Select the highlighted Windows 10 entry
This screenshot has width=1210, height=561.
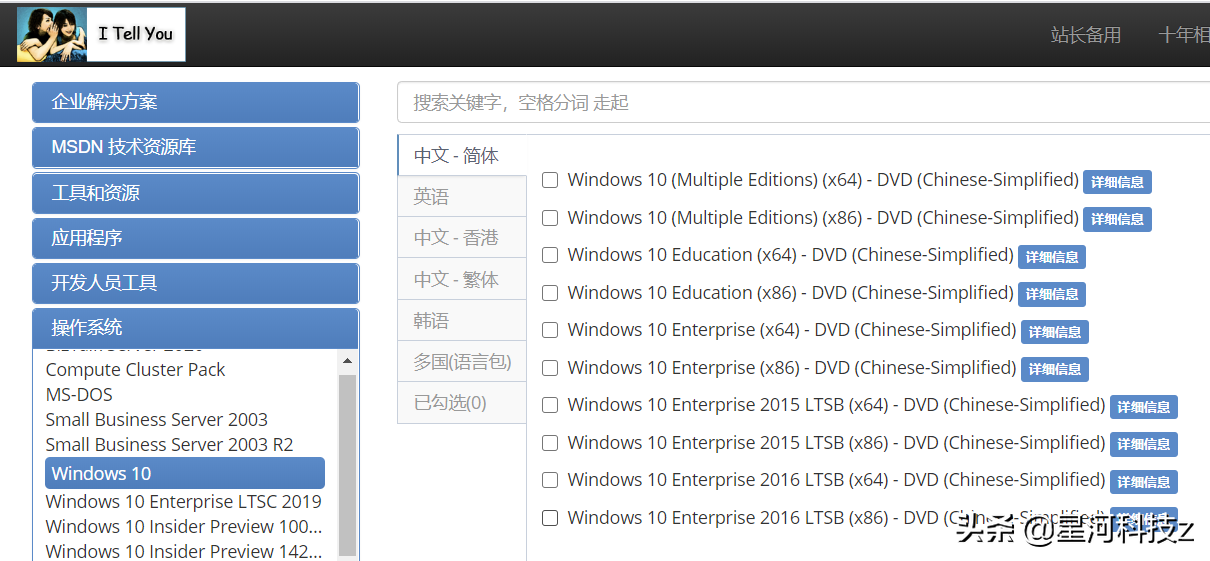pos(185,473)
